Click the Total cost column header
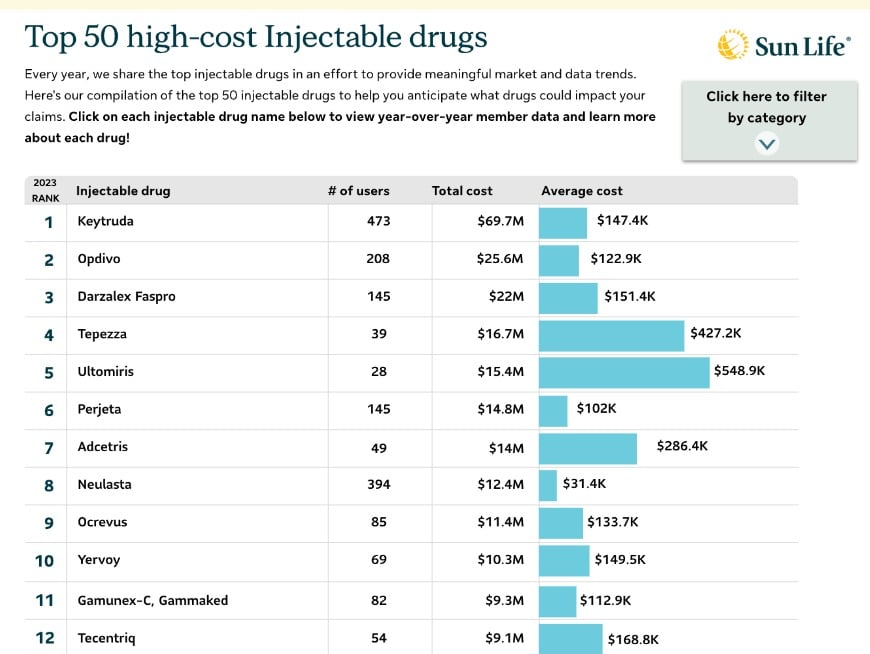 coord(462,190)
